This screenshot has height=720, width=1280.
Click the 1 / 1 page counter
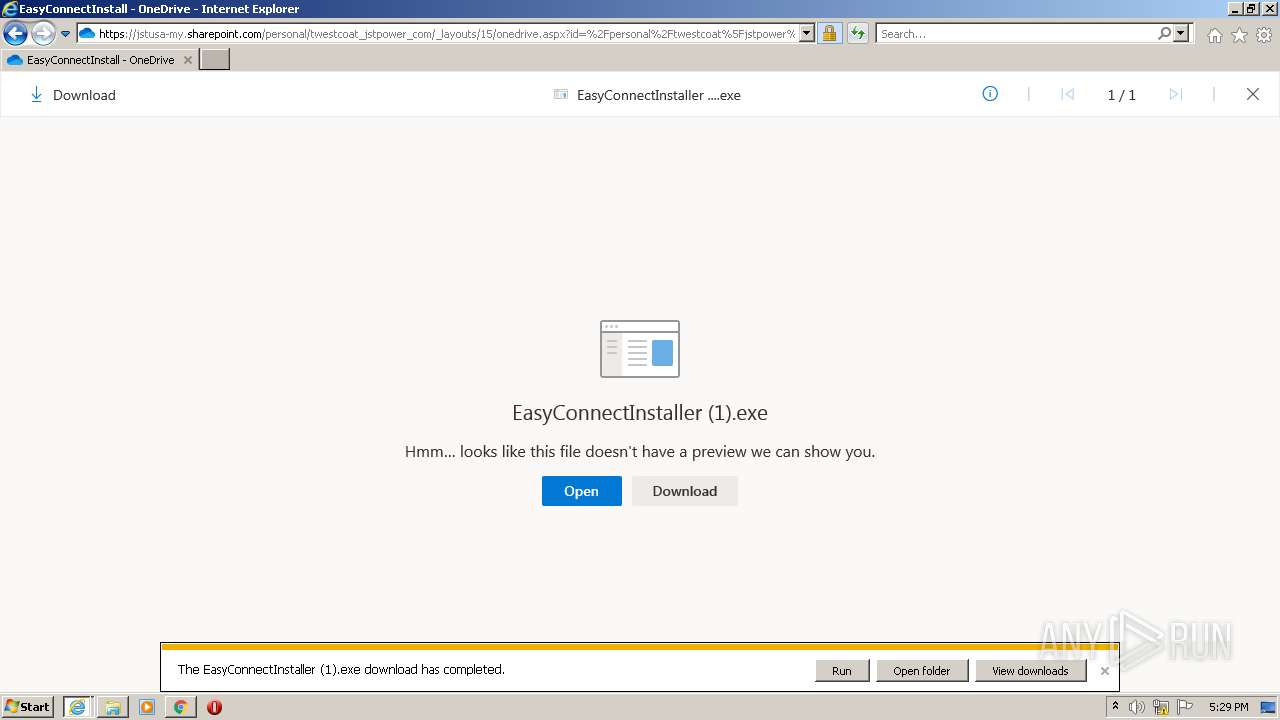tap(1121, 95)
